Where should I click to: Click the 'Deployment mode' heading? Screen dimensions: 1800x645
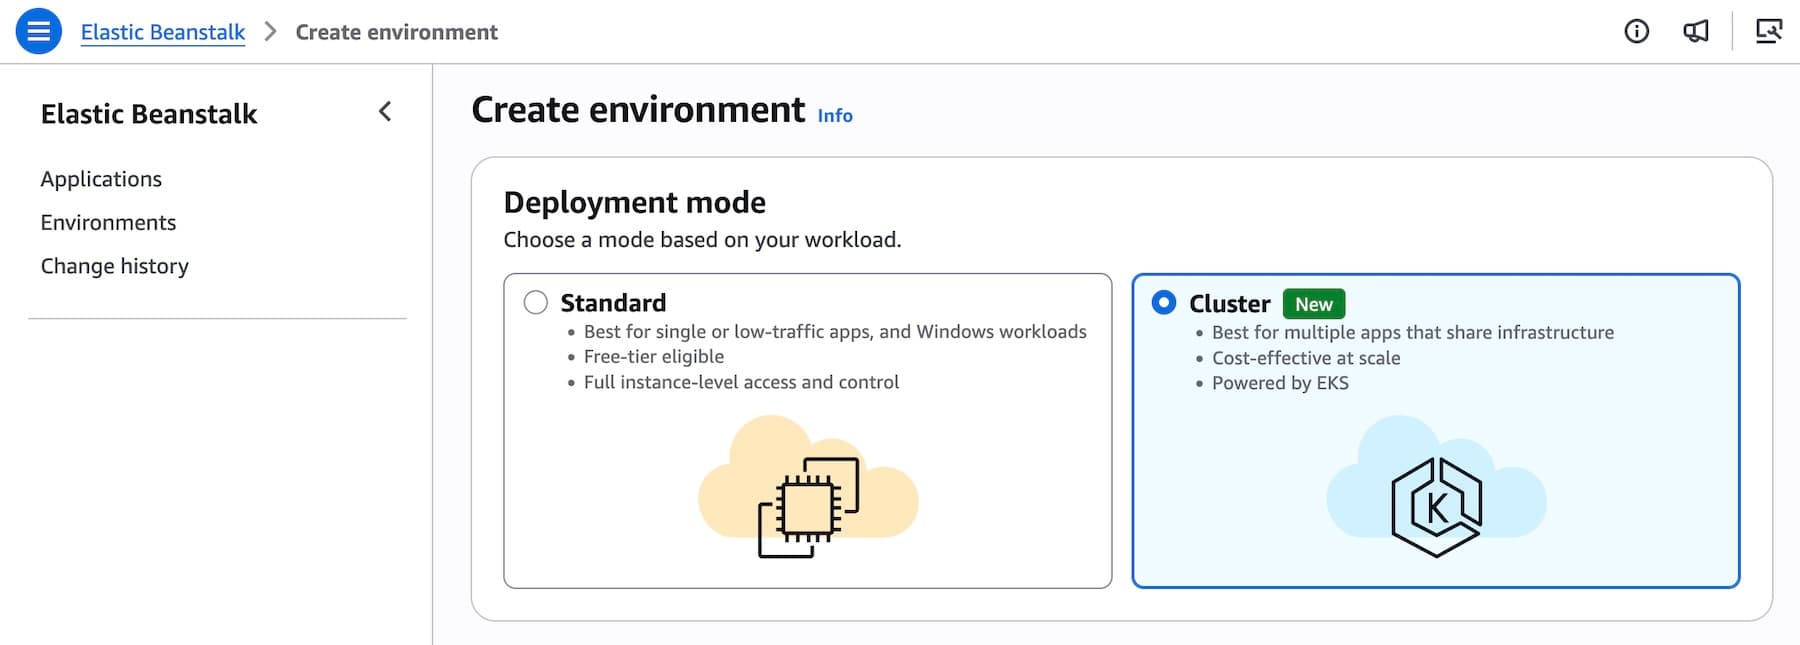tap(635, 203)
